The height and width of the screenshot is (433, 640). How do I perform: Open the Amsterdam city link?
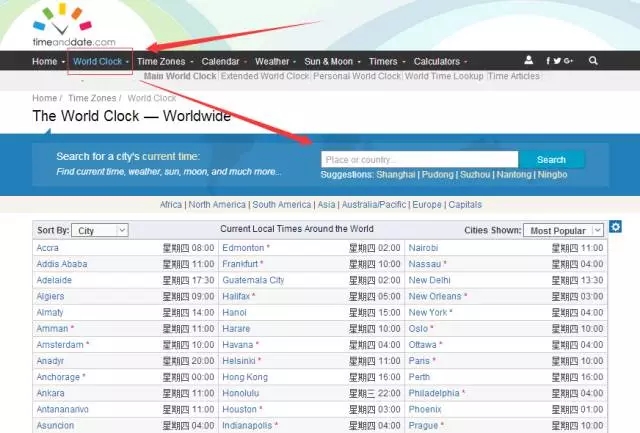click(x=60, y=343)
